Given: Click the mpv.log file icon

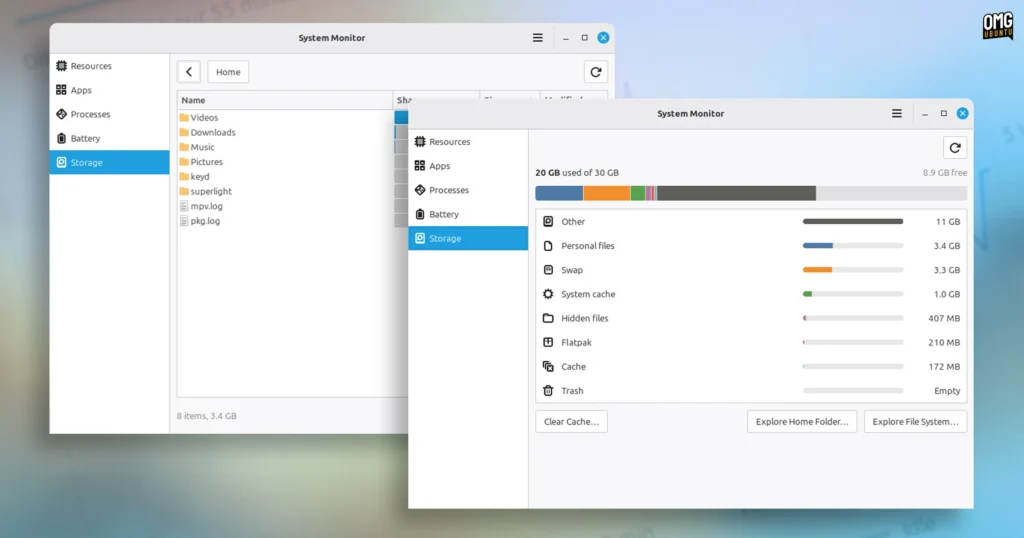Looking at the screenshot, I should 184,206.
